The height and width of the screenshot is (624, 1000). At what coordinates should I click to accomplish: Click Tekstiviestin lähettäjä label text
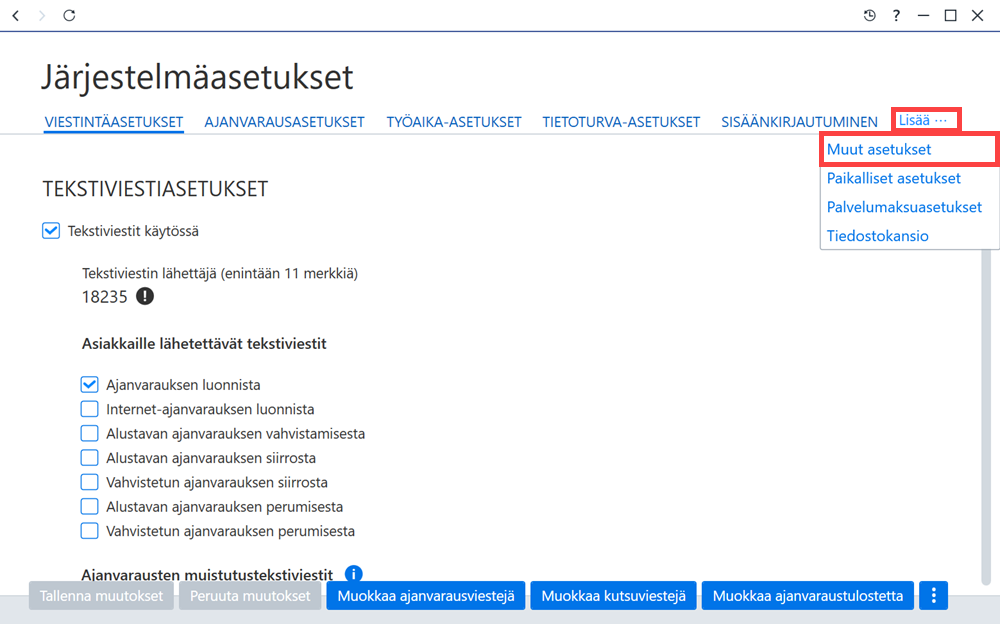[x=219, y=273]
